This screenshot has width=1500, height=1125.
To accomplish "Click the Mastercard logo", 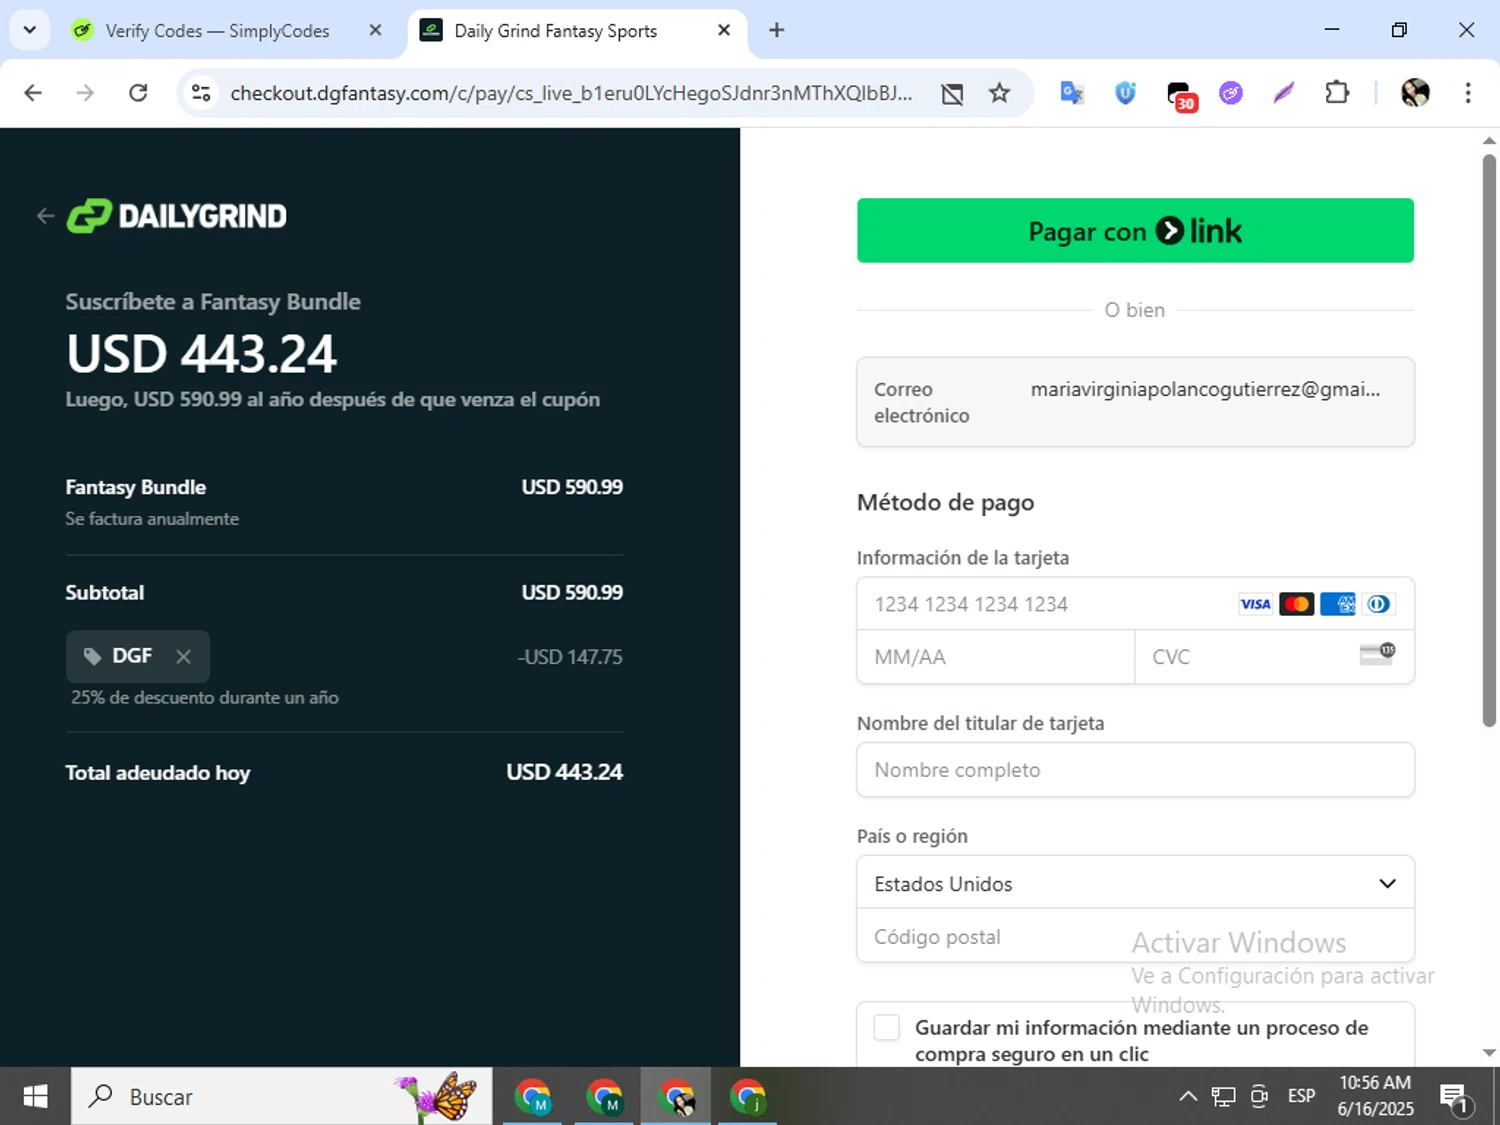I will point(1296,604).
